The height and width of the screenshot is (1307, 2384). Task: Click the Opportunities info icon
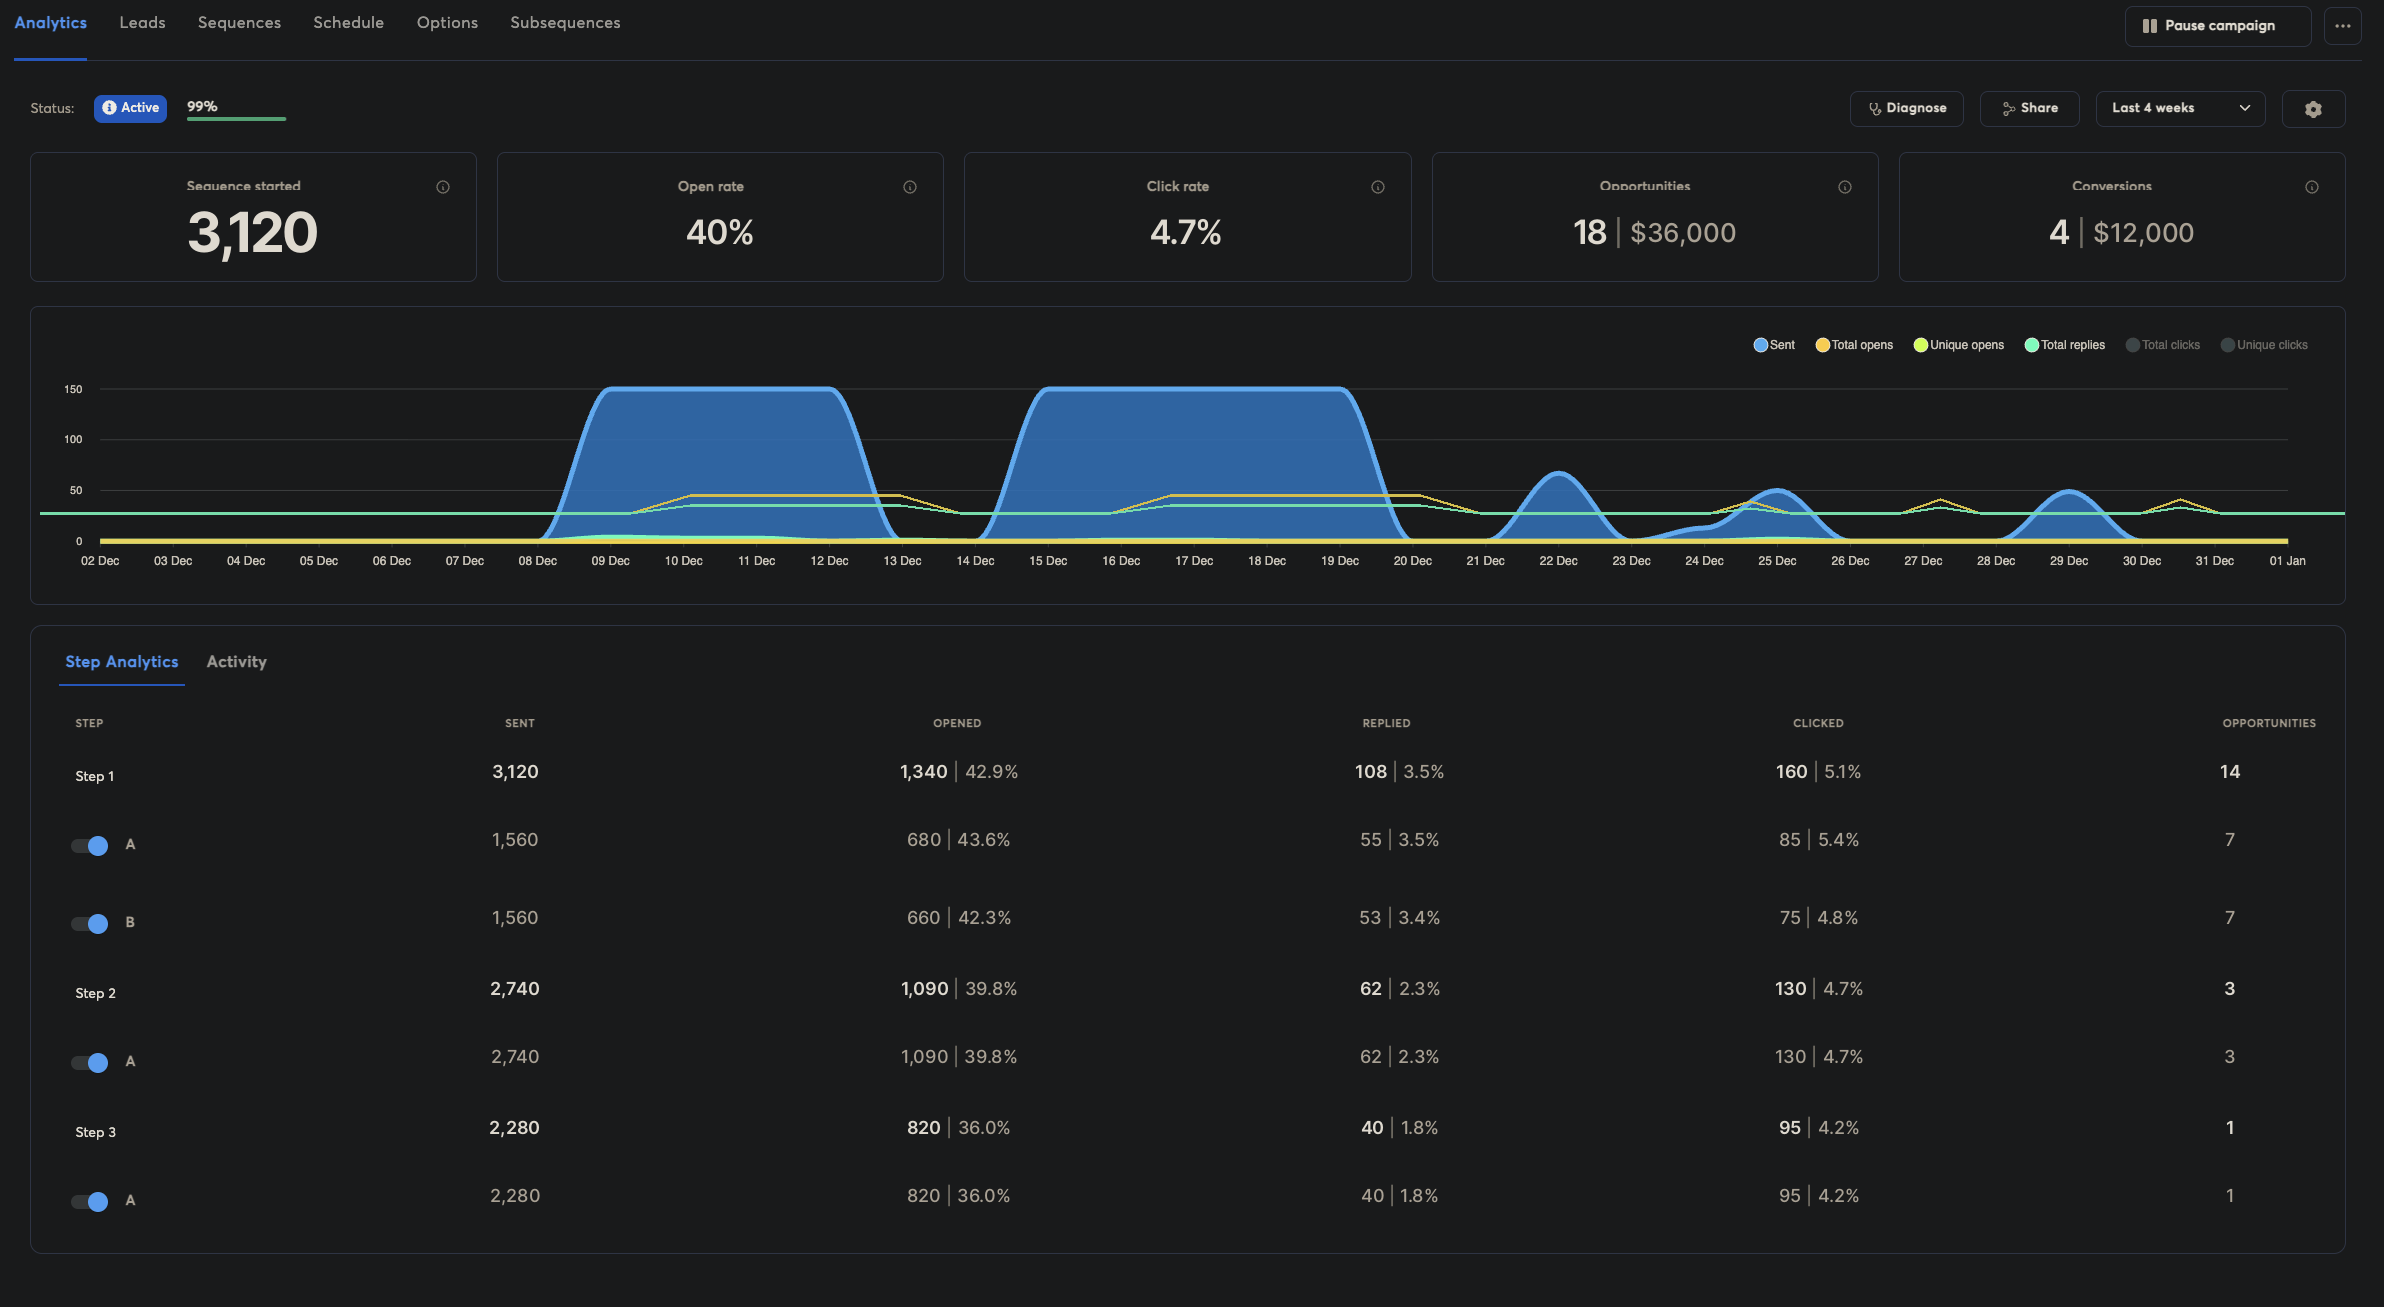1843,186
